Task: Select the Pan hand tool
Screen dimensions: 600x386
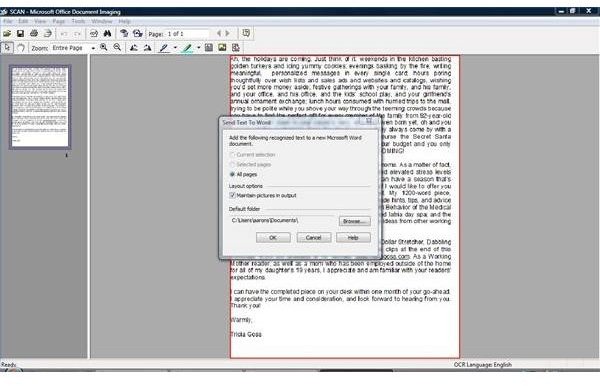Action: pyautogui.click(x=21, y=48)
